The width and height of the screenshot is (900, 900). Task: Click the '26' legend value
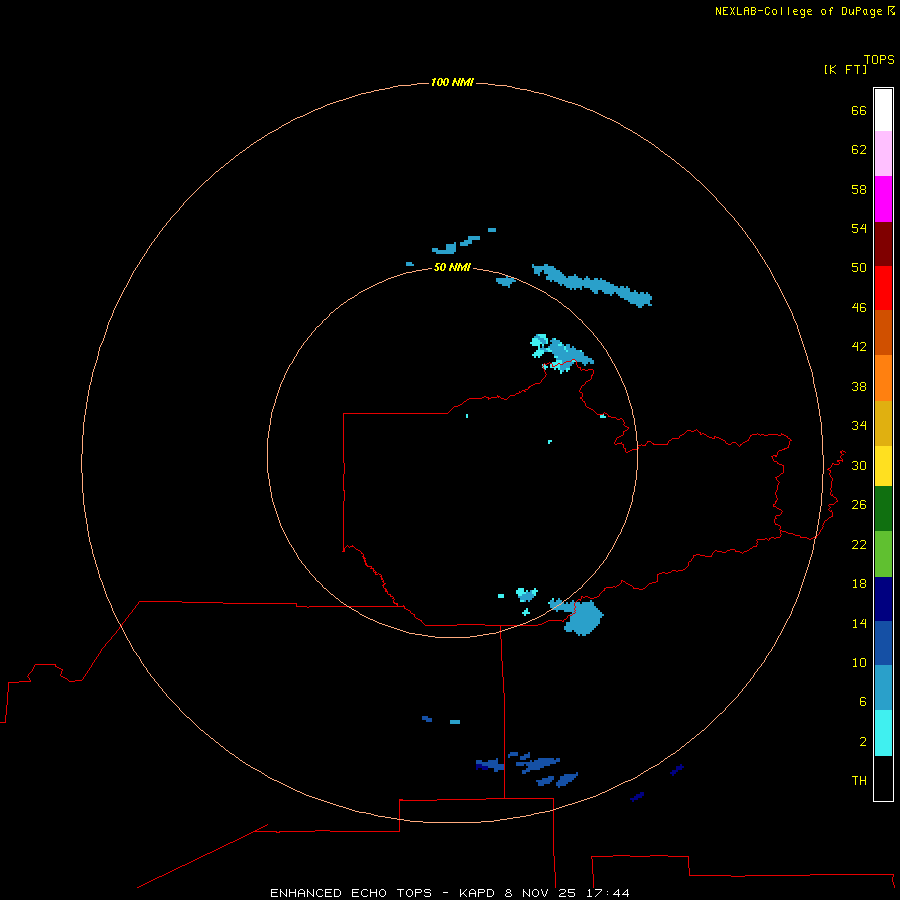[859, 504]
